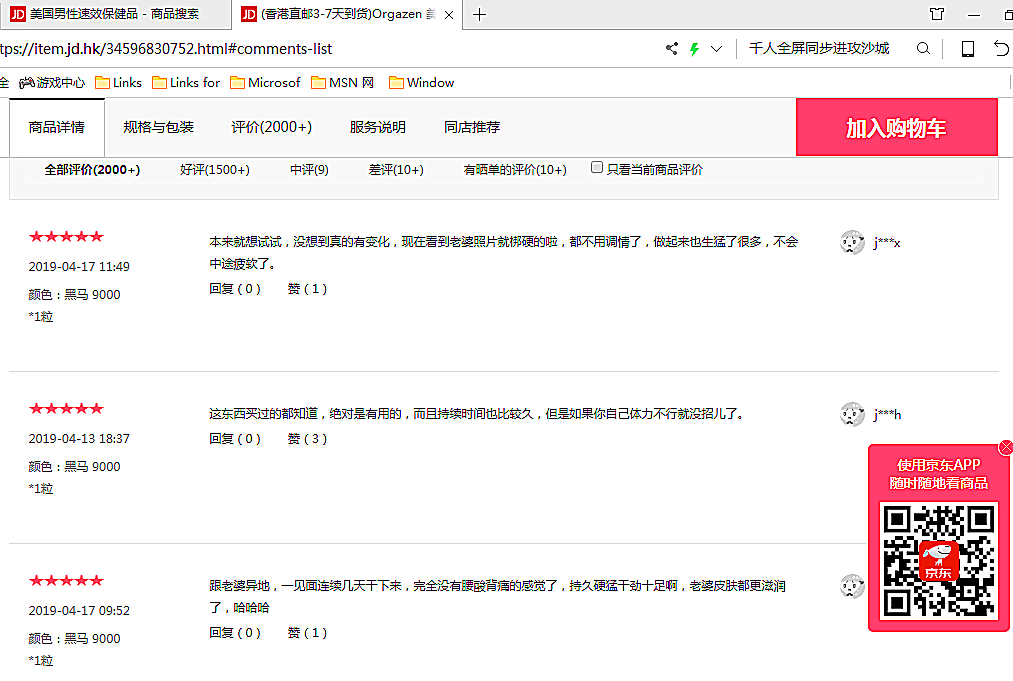Open the browser skin shirt icon
This screenshot has width=1013, height=681.
[x=937, y=14]
